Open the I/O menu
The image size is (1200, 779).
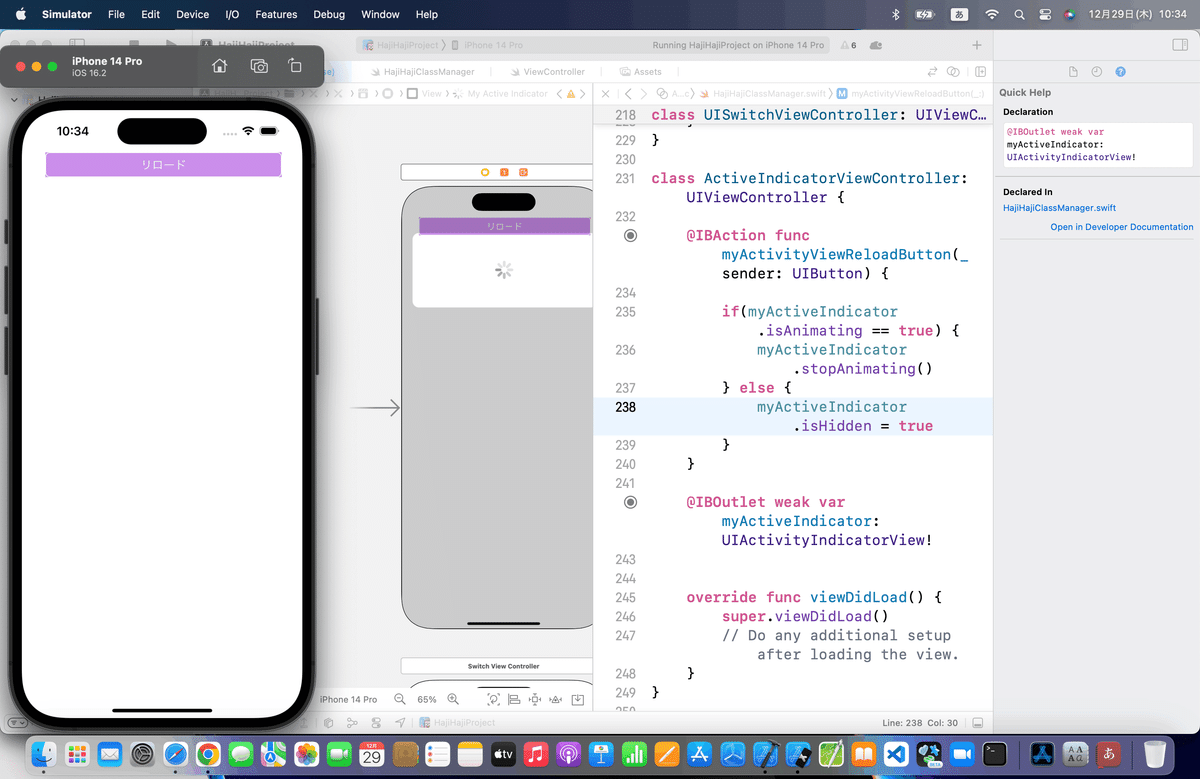(x=232, y=14)
